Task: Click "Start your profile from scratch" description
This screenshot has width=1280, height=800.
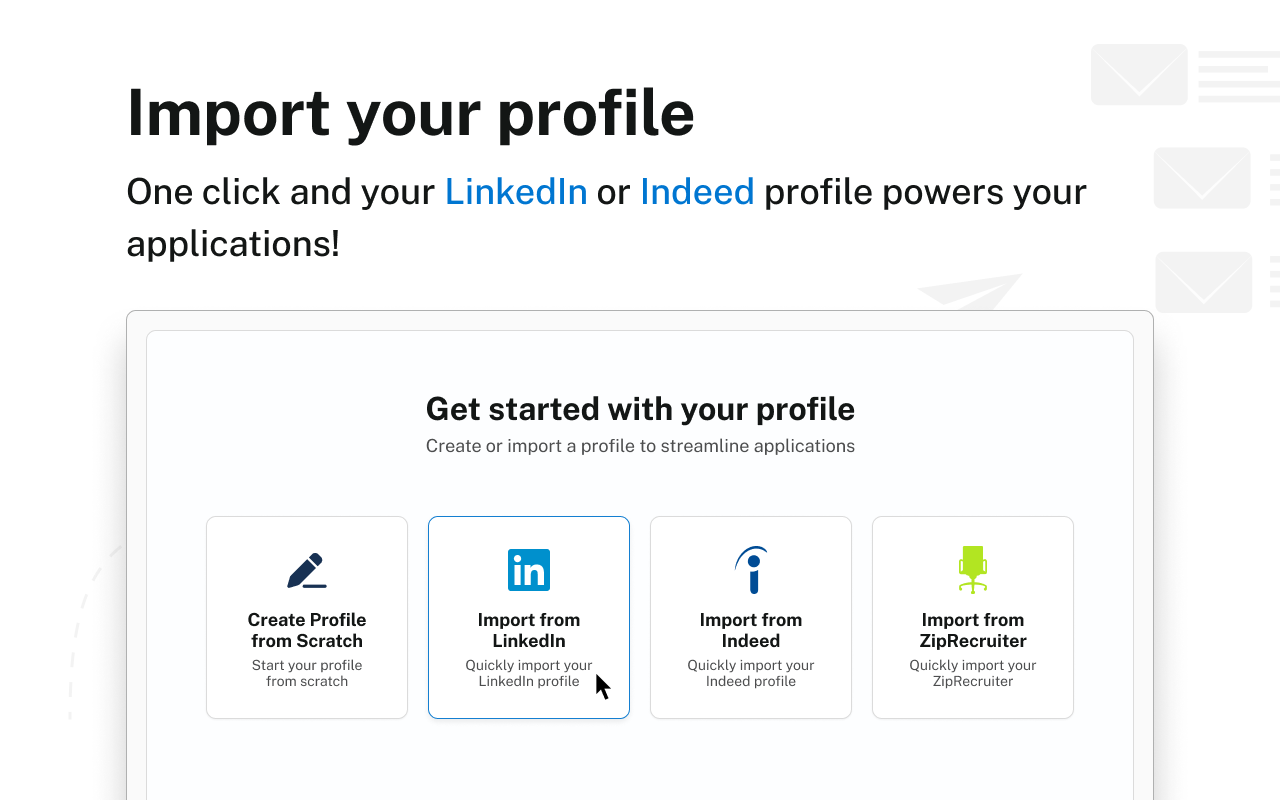Action: [x=307, y=673]
